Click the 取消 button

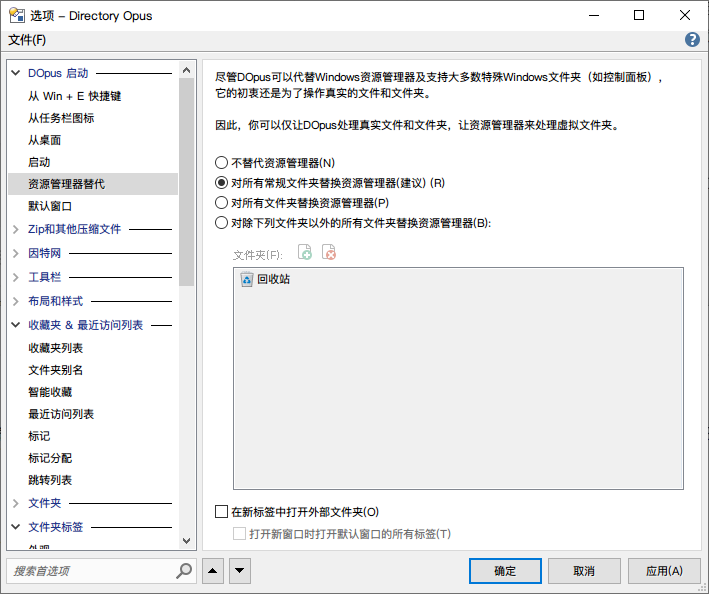pyautogui.click(x=584, y=571)
